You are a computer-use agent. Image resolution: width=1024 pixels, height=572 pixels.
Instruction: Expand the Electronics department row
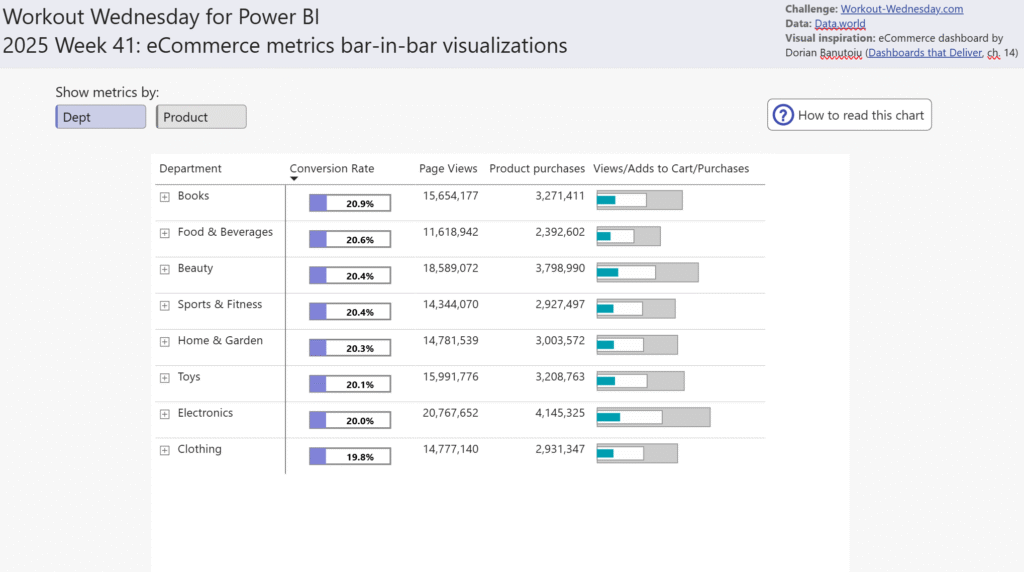click(165, 414)
